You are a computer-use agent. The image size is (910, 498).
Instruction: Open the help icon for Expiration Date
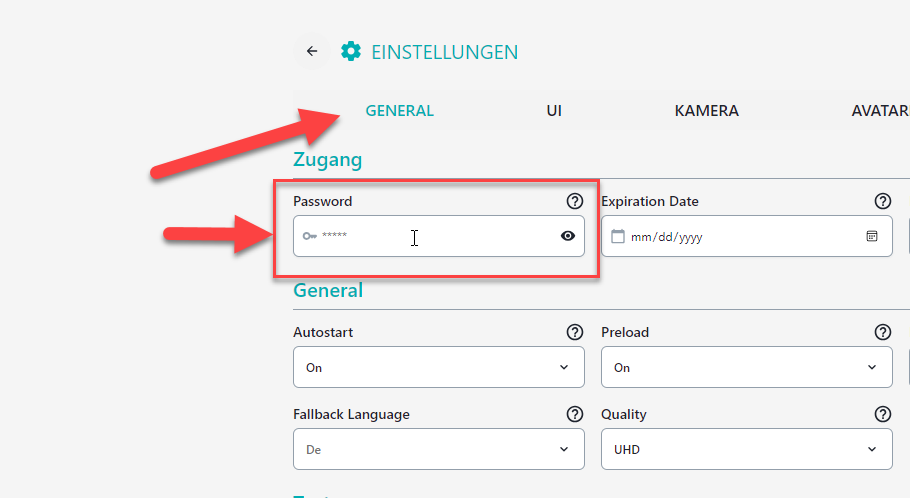click(x=883, y=201)
